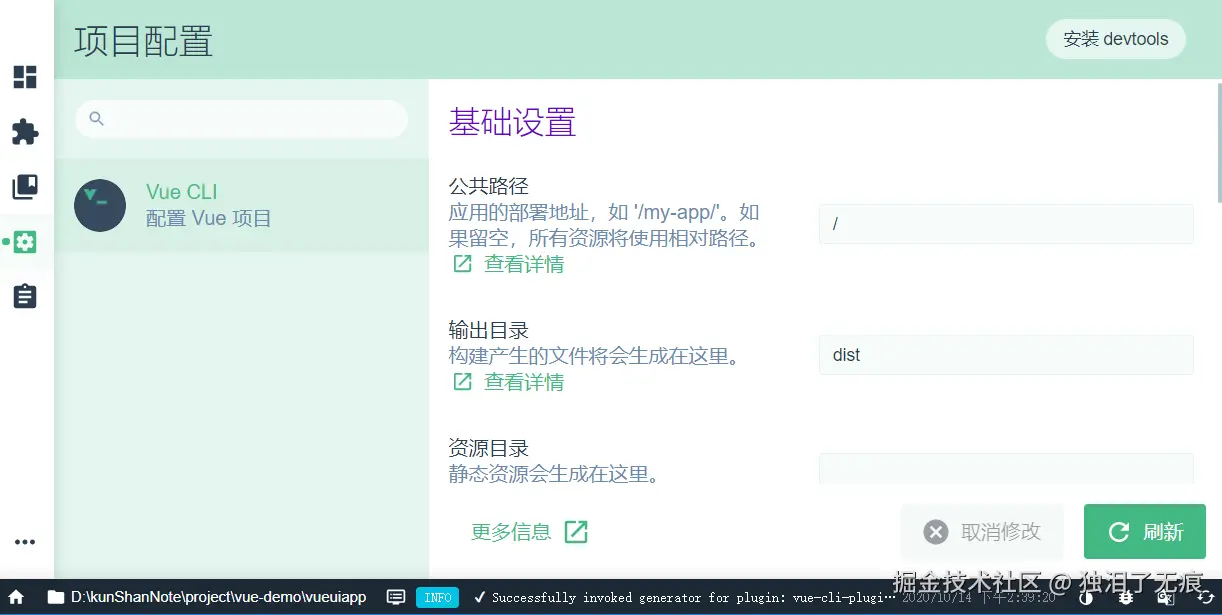Click the refresh icon on 刷新 button
Image resolution: width=1222 pixels, height=615 pixels.
pos(1119,532)
